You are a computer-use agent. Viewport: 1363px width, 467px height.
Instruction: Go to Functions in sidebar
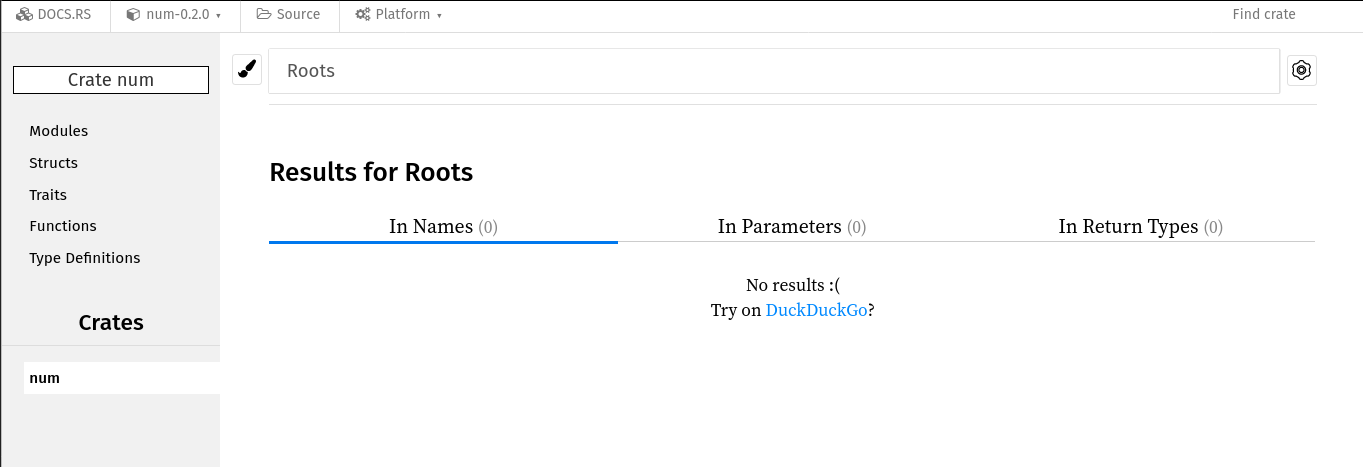click(63, 226)
